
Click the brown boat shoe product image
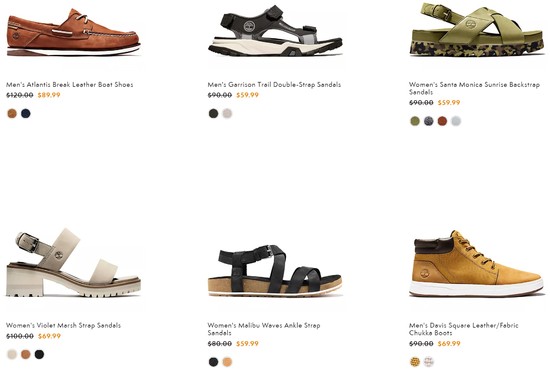click(x=73, y=32)
